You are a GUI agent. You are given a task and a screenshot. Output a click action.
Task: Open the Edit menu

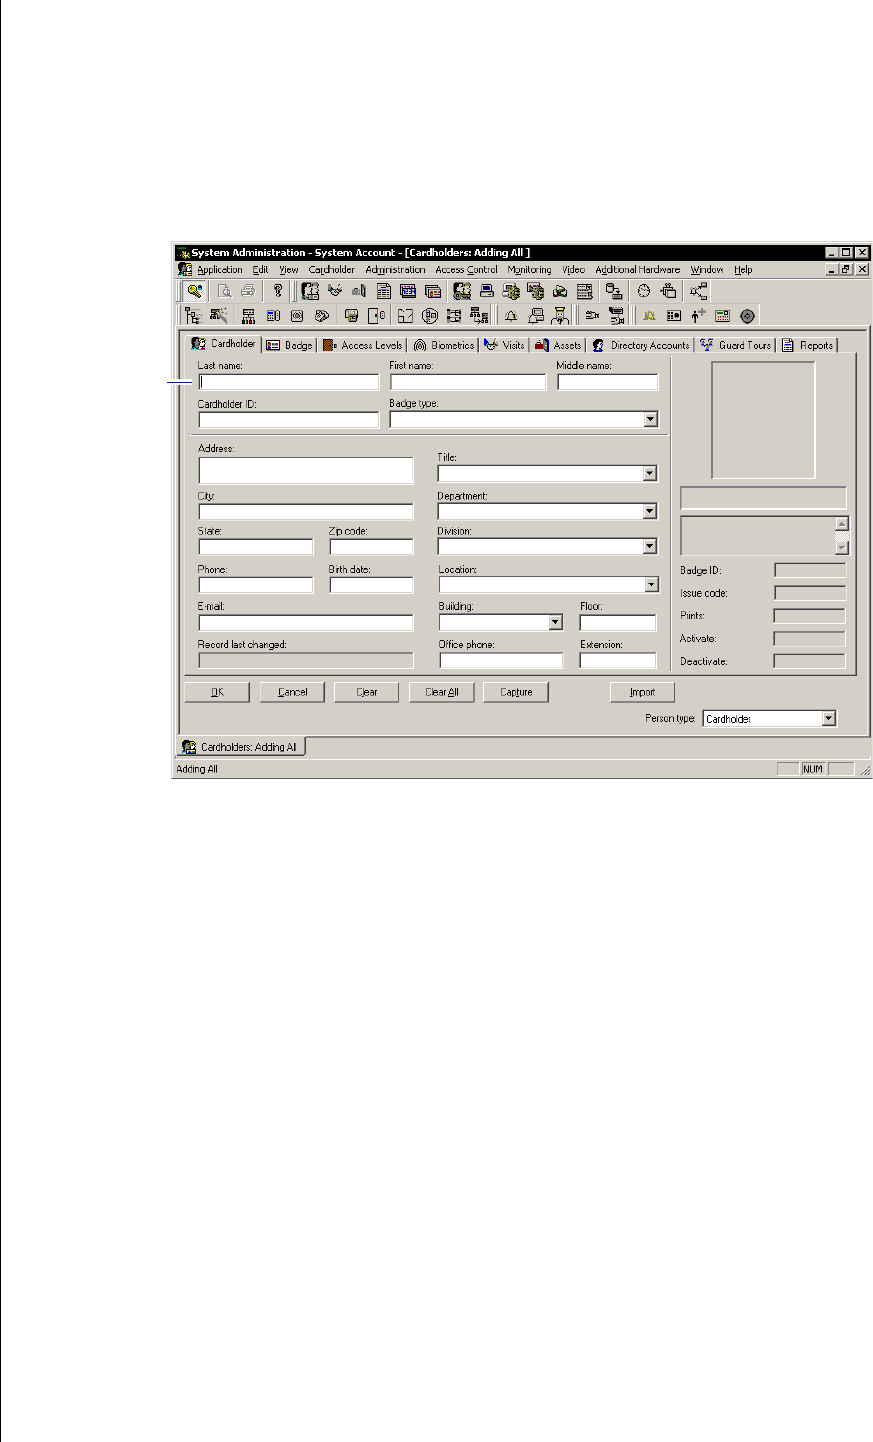pos(260,270)
